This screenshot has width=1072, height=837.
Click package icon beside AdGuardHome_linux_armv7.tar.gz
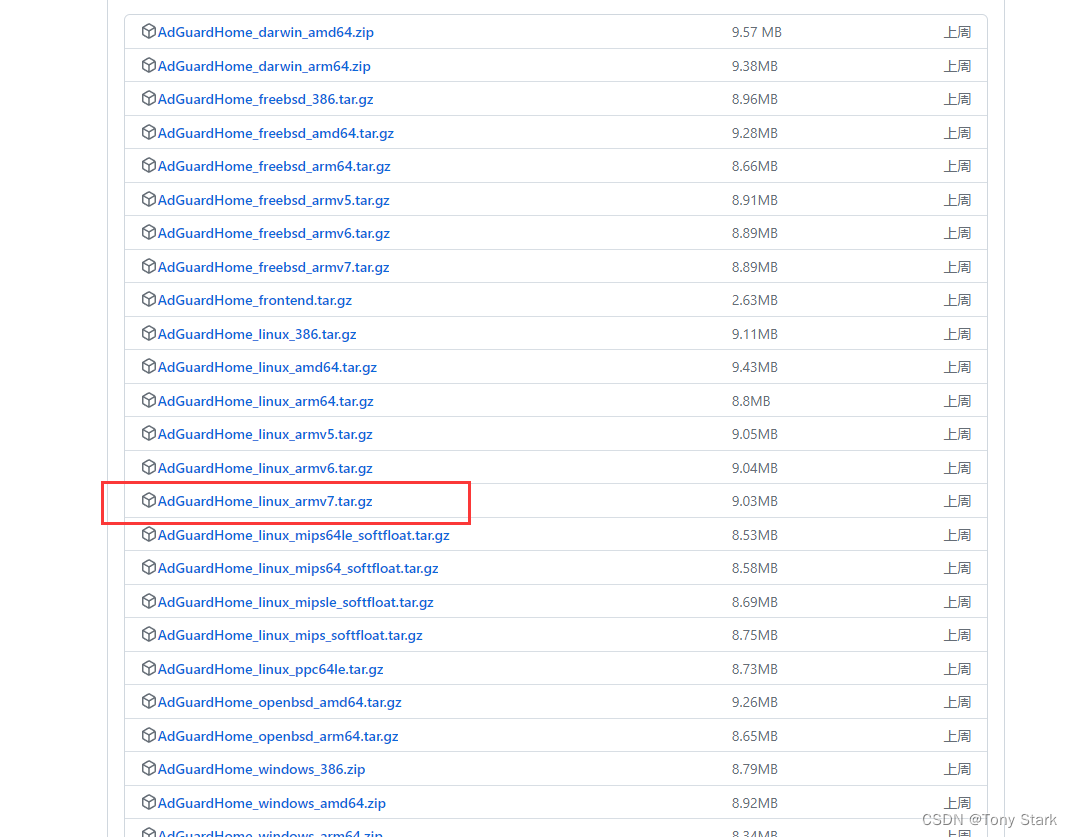pyautogui.click(x=148, y=501)
